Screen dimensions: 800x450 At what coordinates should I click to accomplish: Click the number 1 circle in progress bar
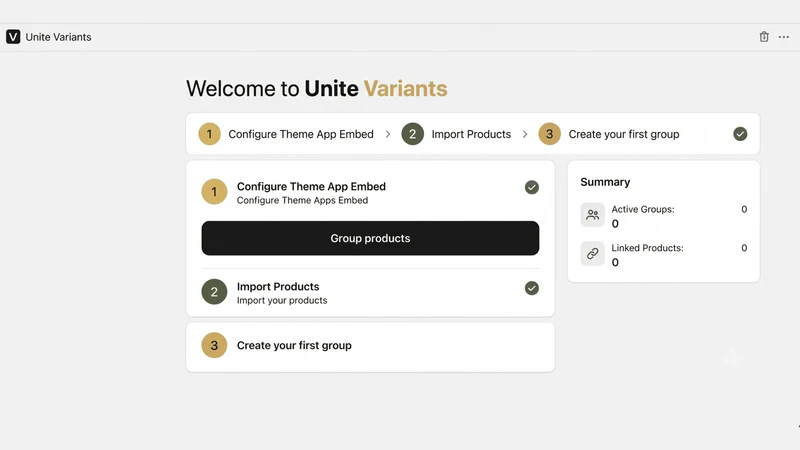click(x=209, y=134)
